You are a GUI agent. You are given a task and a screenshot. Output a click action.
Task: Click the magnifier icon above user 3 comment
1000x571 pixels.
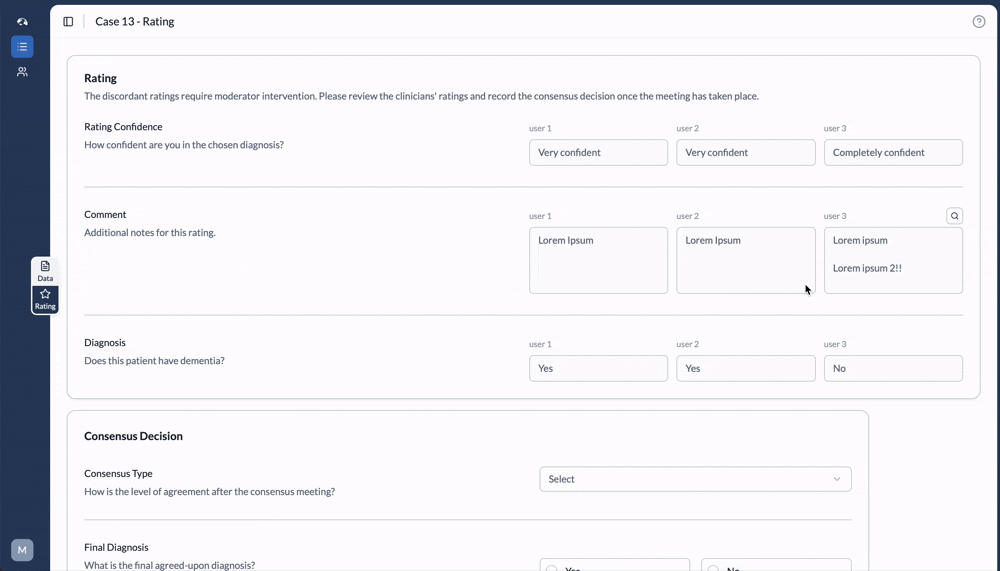point(955,216)
